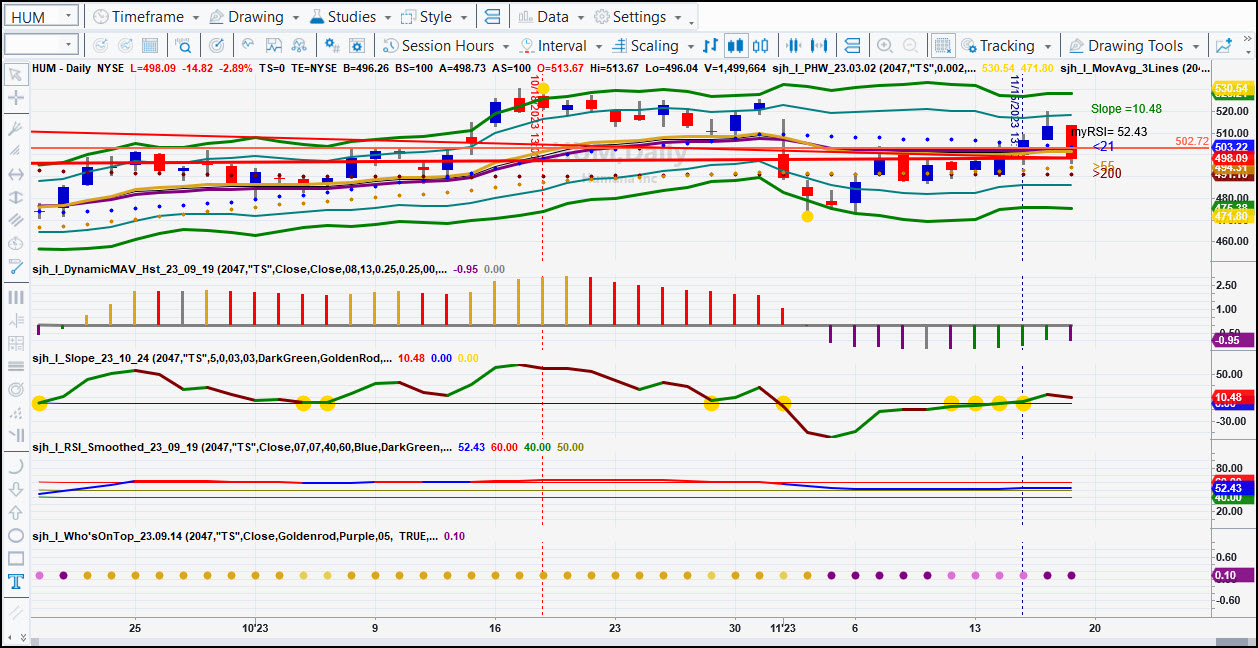The image size is (1258, 648).
Task: Open the Style menu
Action: (x=434, y=17)
